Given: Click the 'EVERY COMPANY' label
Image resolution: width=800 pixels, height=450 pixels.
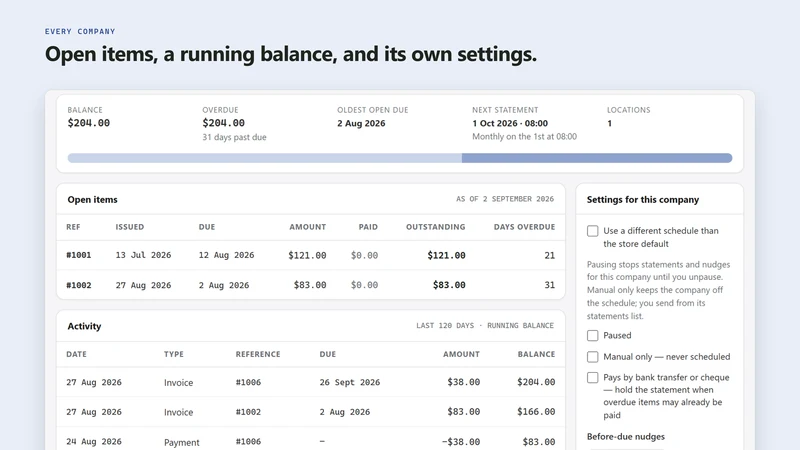Looking at the screenshot, I should [x=80, y=32].
